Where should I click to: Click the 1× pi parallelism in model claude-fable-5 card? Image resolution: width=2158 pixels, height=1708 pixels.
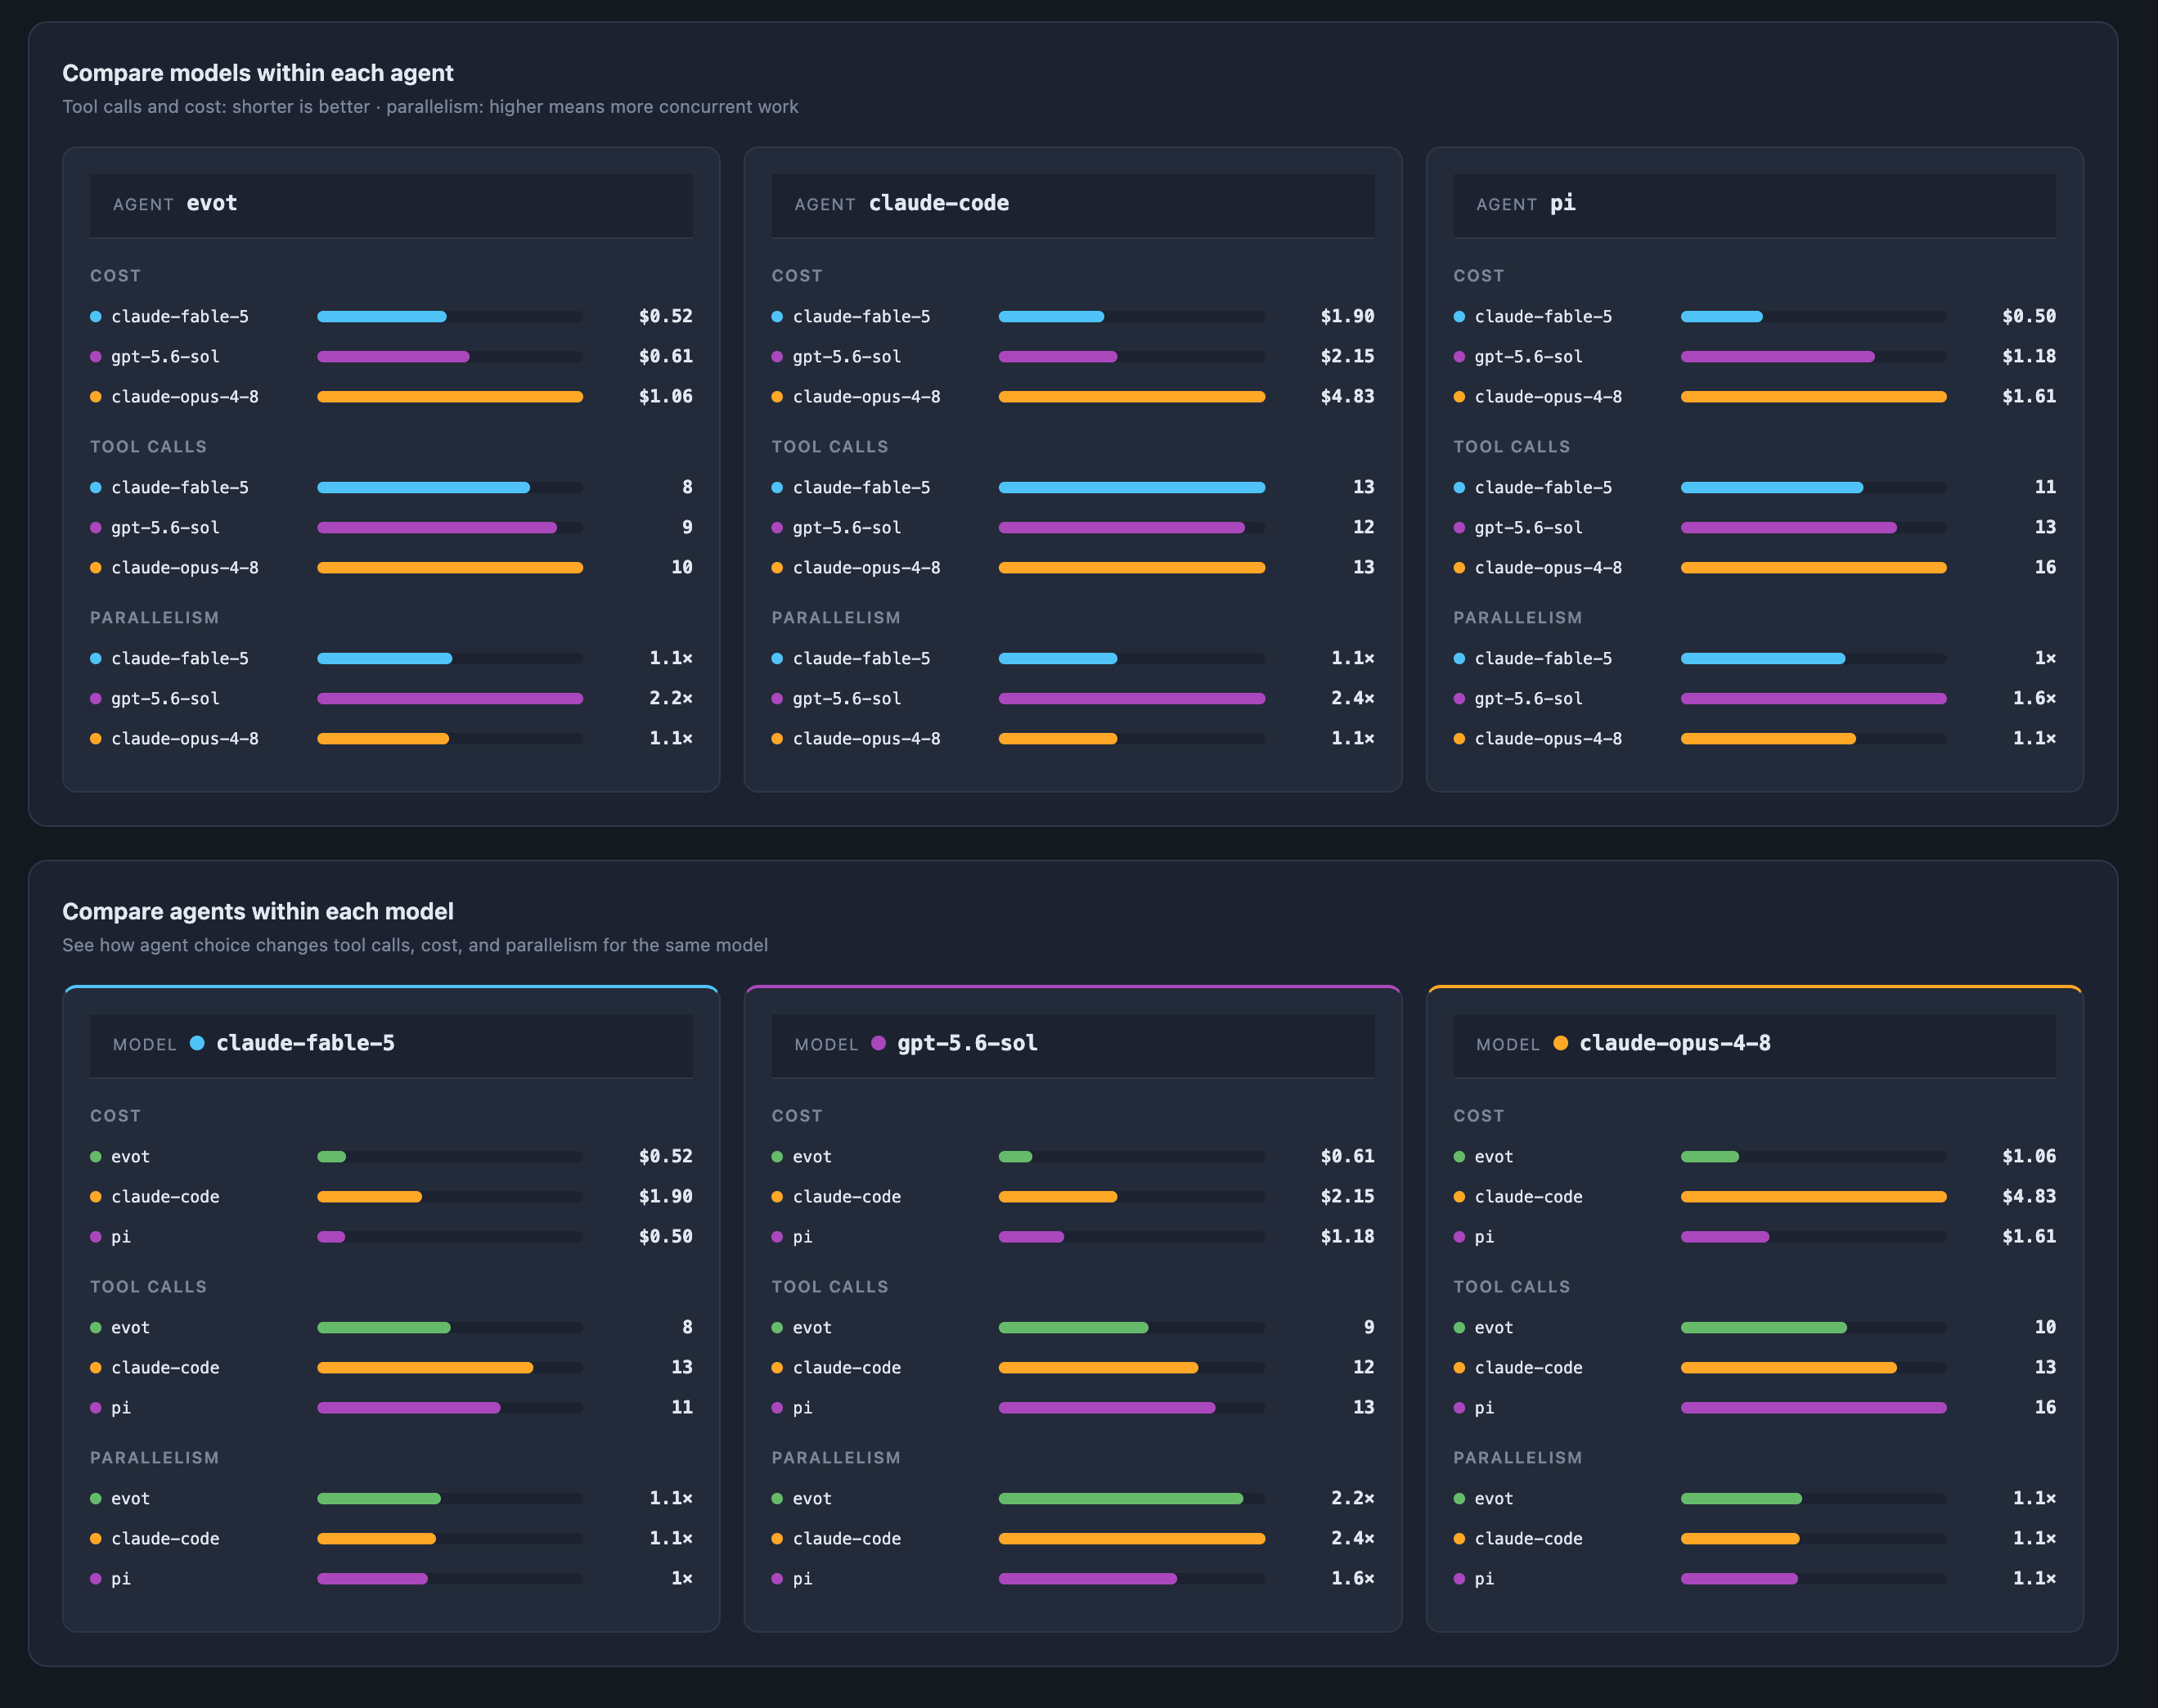pyautogui.click(x=682, y=1578)
